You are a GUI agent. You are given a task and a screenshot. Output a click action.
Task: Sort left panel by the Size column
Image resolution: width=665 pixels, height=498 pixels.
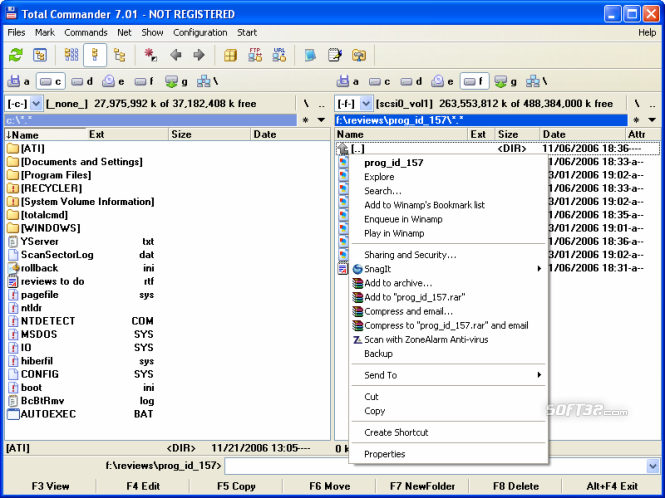[x=209, y=134]
